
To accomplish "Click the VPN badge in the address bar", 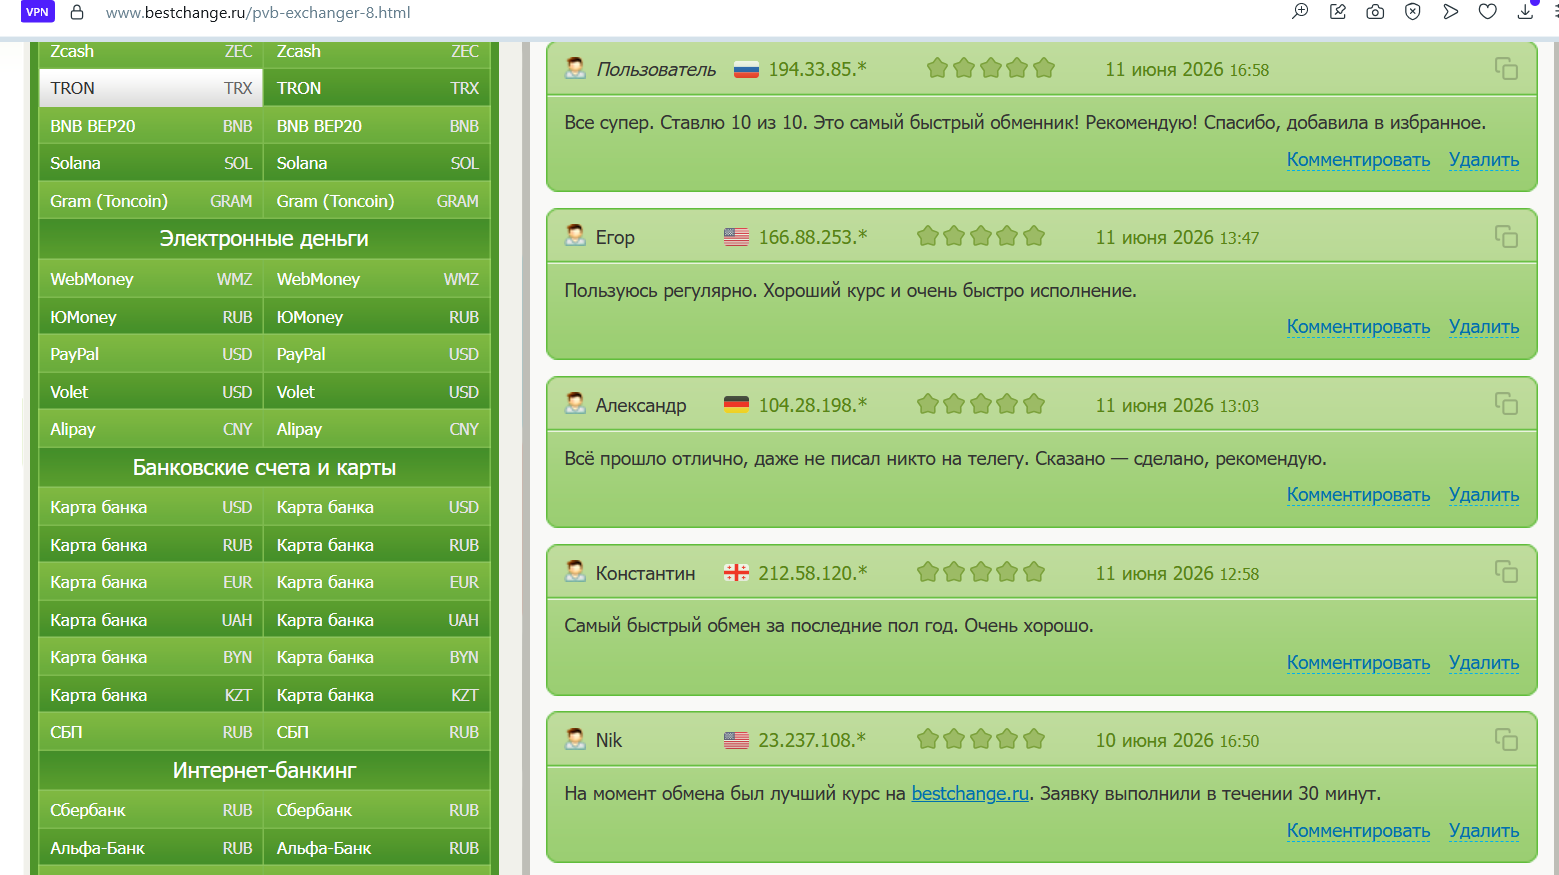I will (37, 12).
